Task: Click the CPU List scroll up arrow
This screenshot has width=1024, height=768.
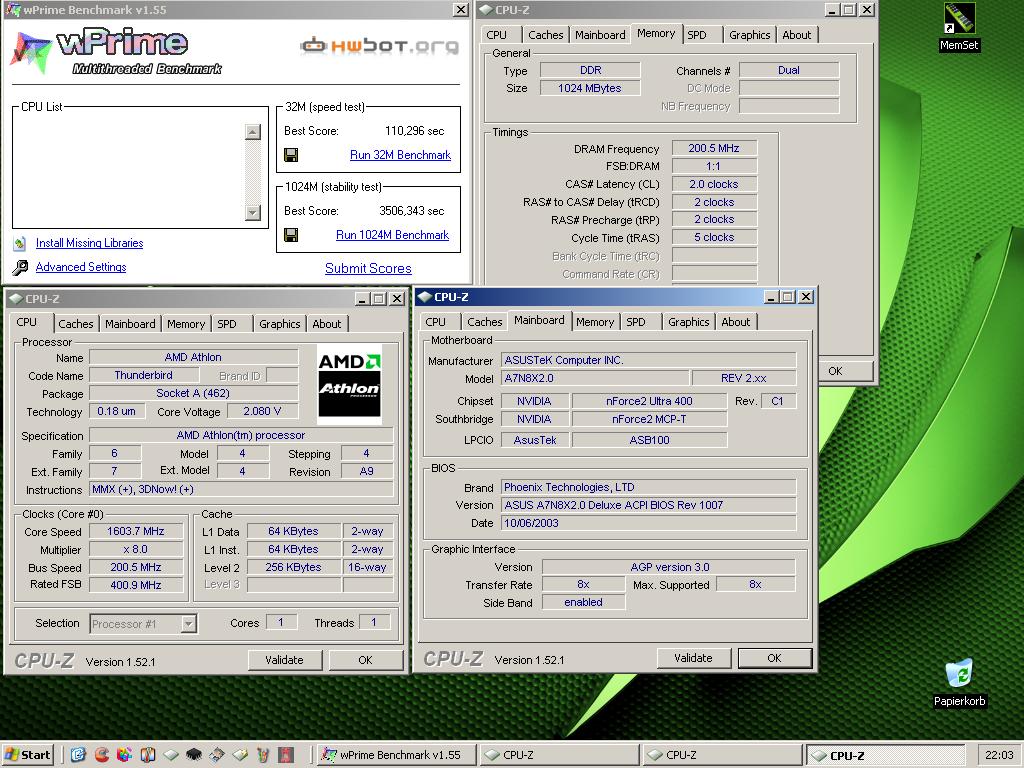Action: (x=253, y=132)
